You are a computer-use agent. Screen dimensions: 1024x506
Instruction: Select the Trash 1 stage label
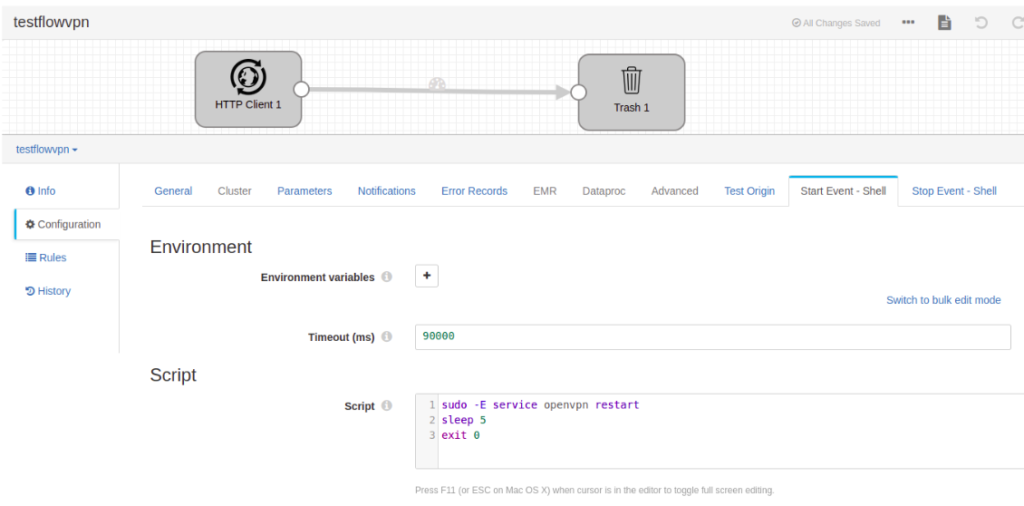632,108
